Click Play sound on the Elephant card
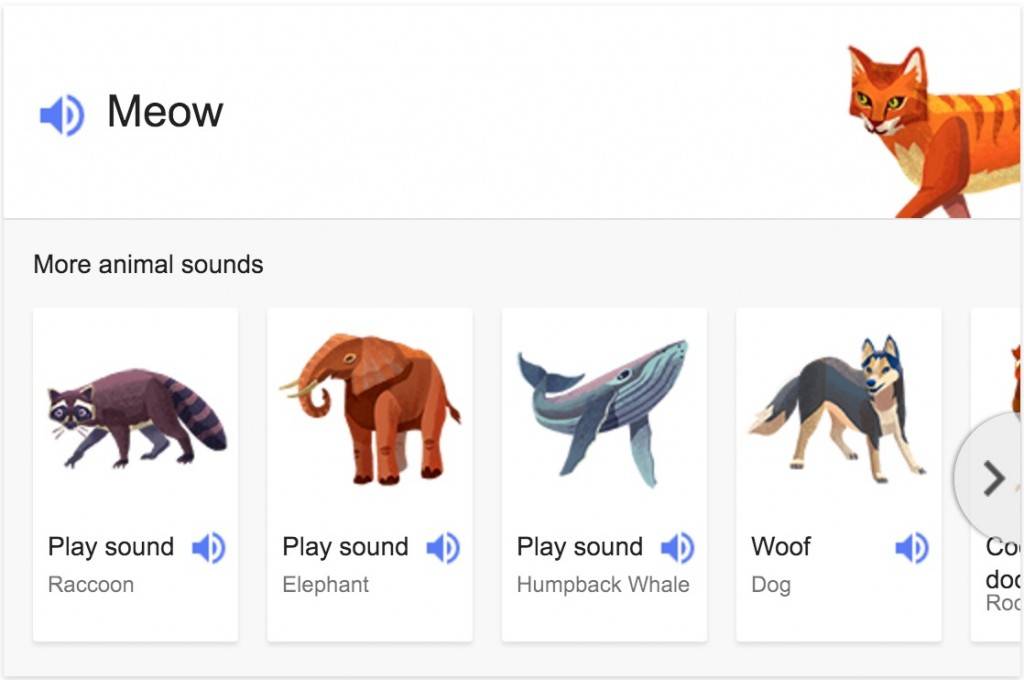 point(344,547)
